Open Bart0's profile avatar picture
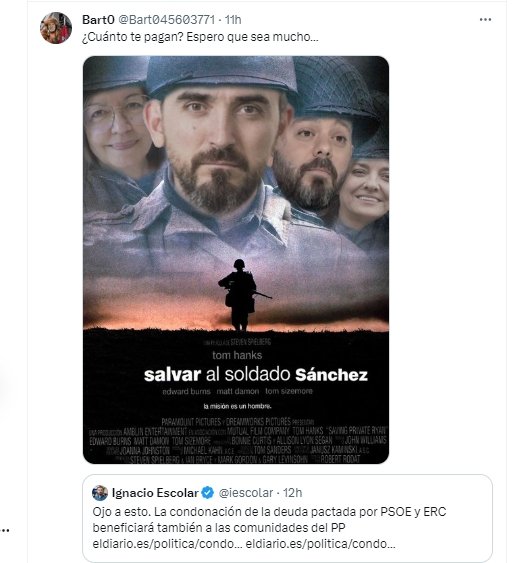 (56, 28)
